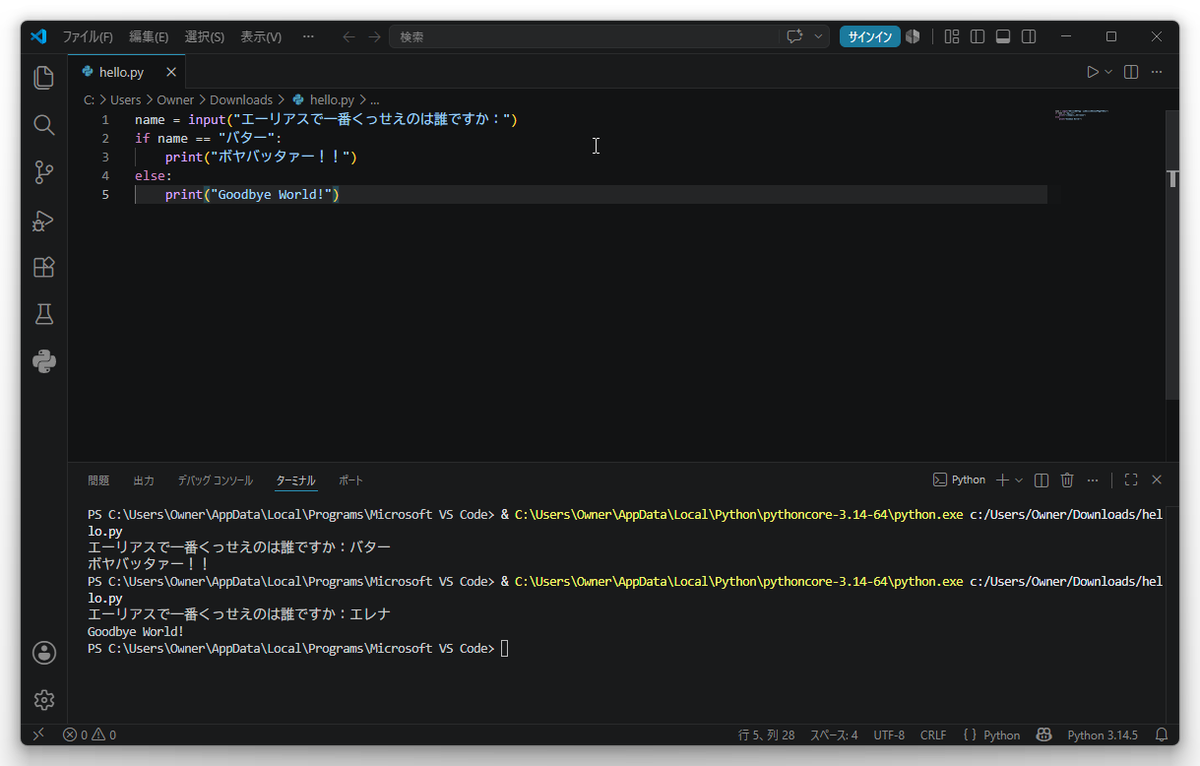Open the Manage gear menu
The image size is (1200, 766).
[x=44, y=700]
